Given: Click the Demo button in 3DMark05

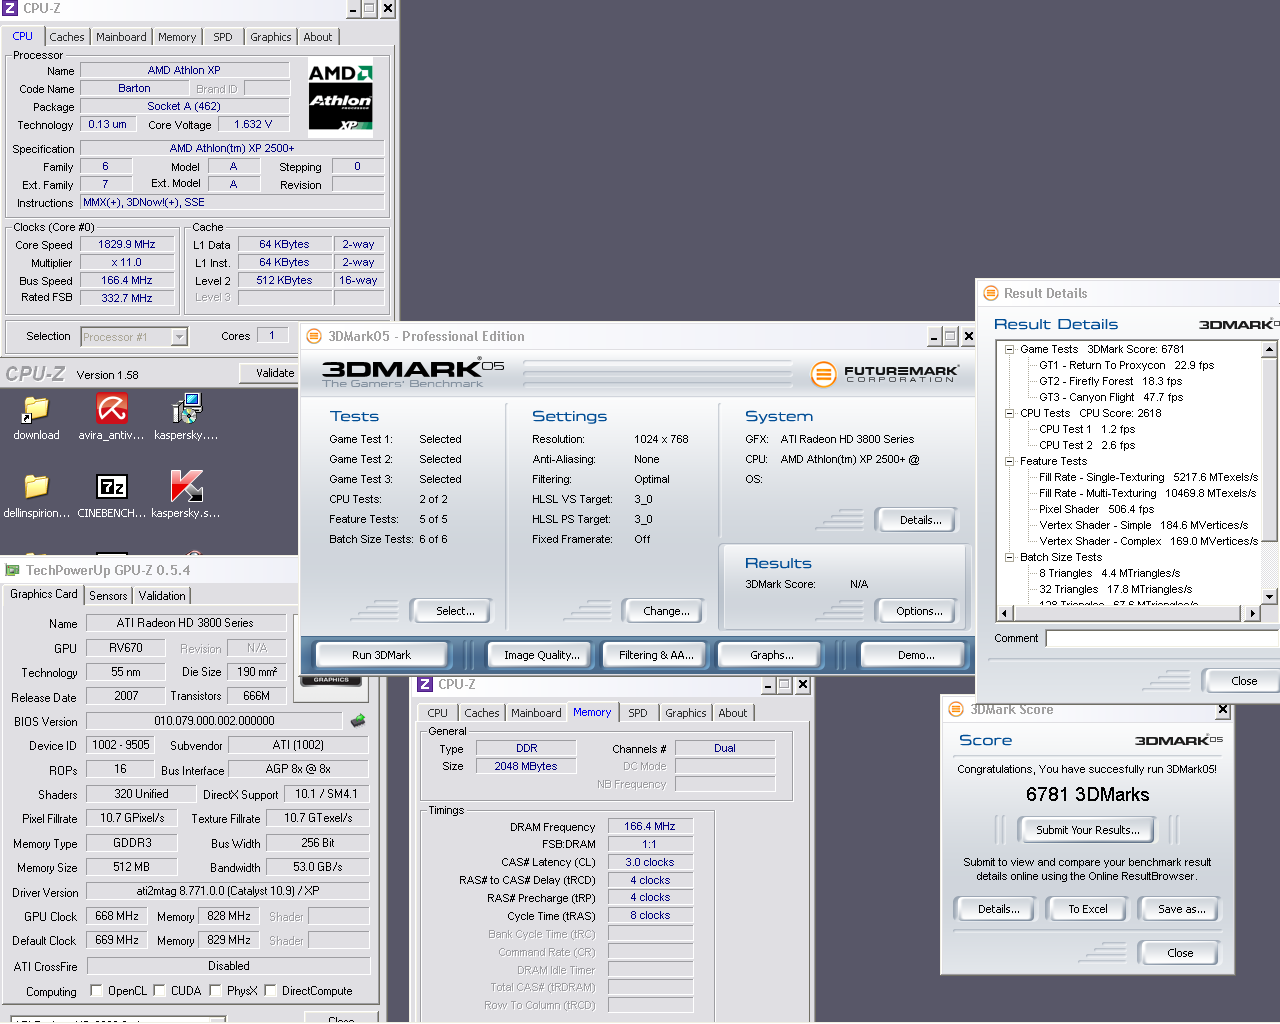Looking at the screenshot, I should coord(916,655).
